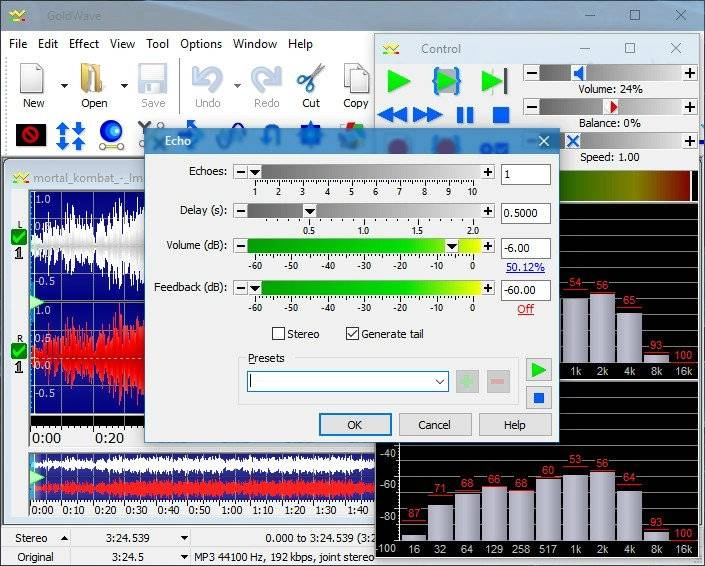Open the Presets combo box dropdown
This screenshot has width=705, height=566.
[439, 382]
